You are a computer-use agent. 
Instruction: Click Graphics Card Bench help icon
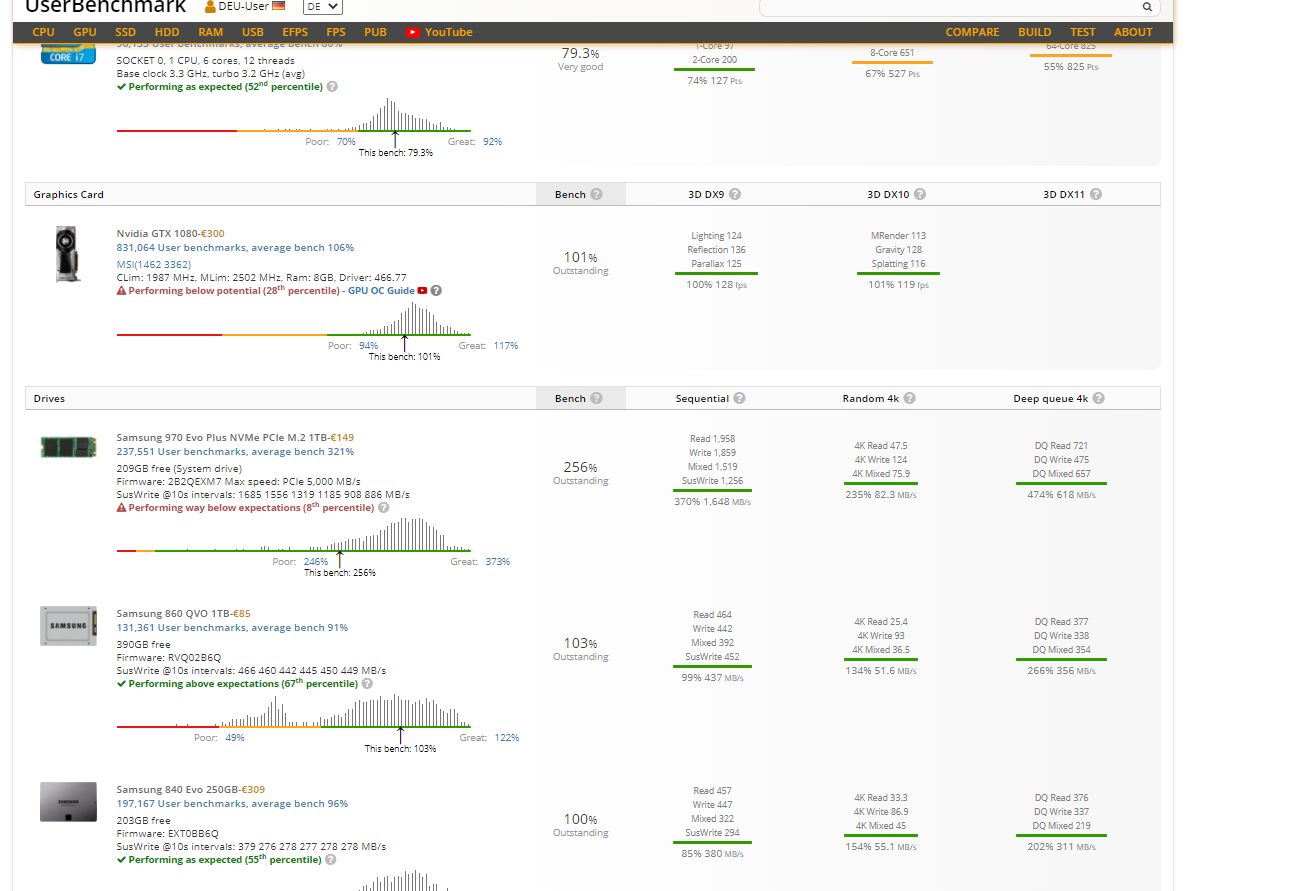click(x=596, y=194)
